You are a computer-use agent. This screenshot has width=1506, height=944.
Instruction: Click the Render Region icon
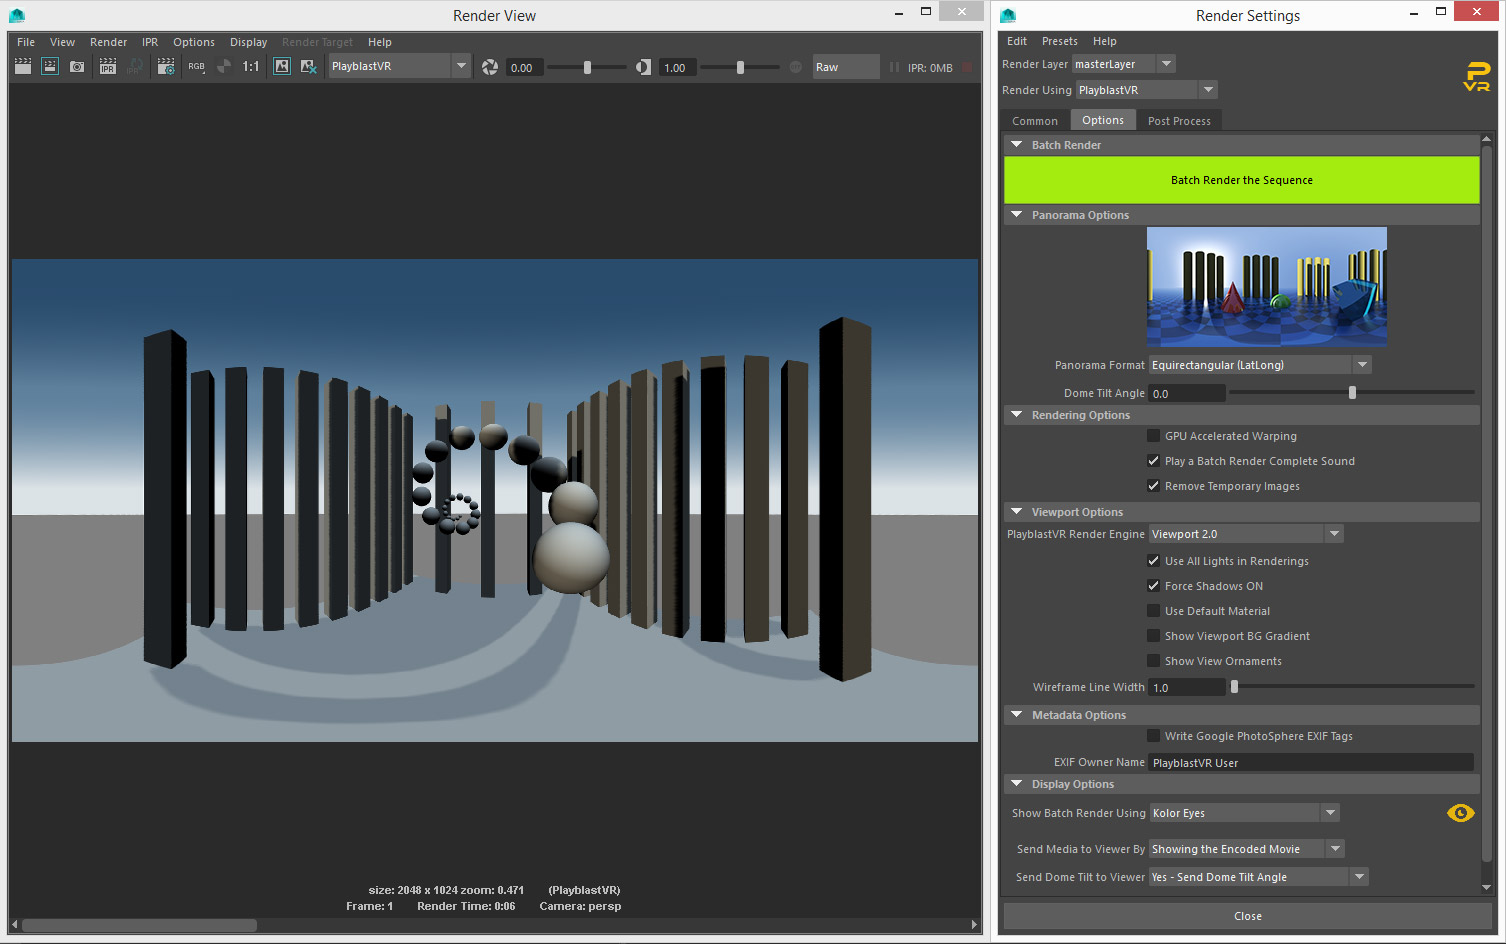pyautogui.click(x=50, y=66)
